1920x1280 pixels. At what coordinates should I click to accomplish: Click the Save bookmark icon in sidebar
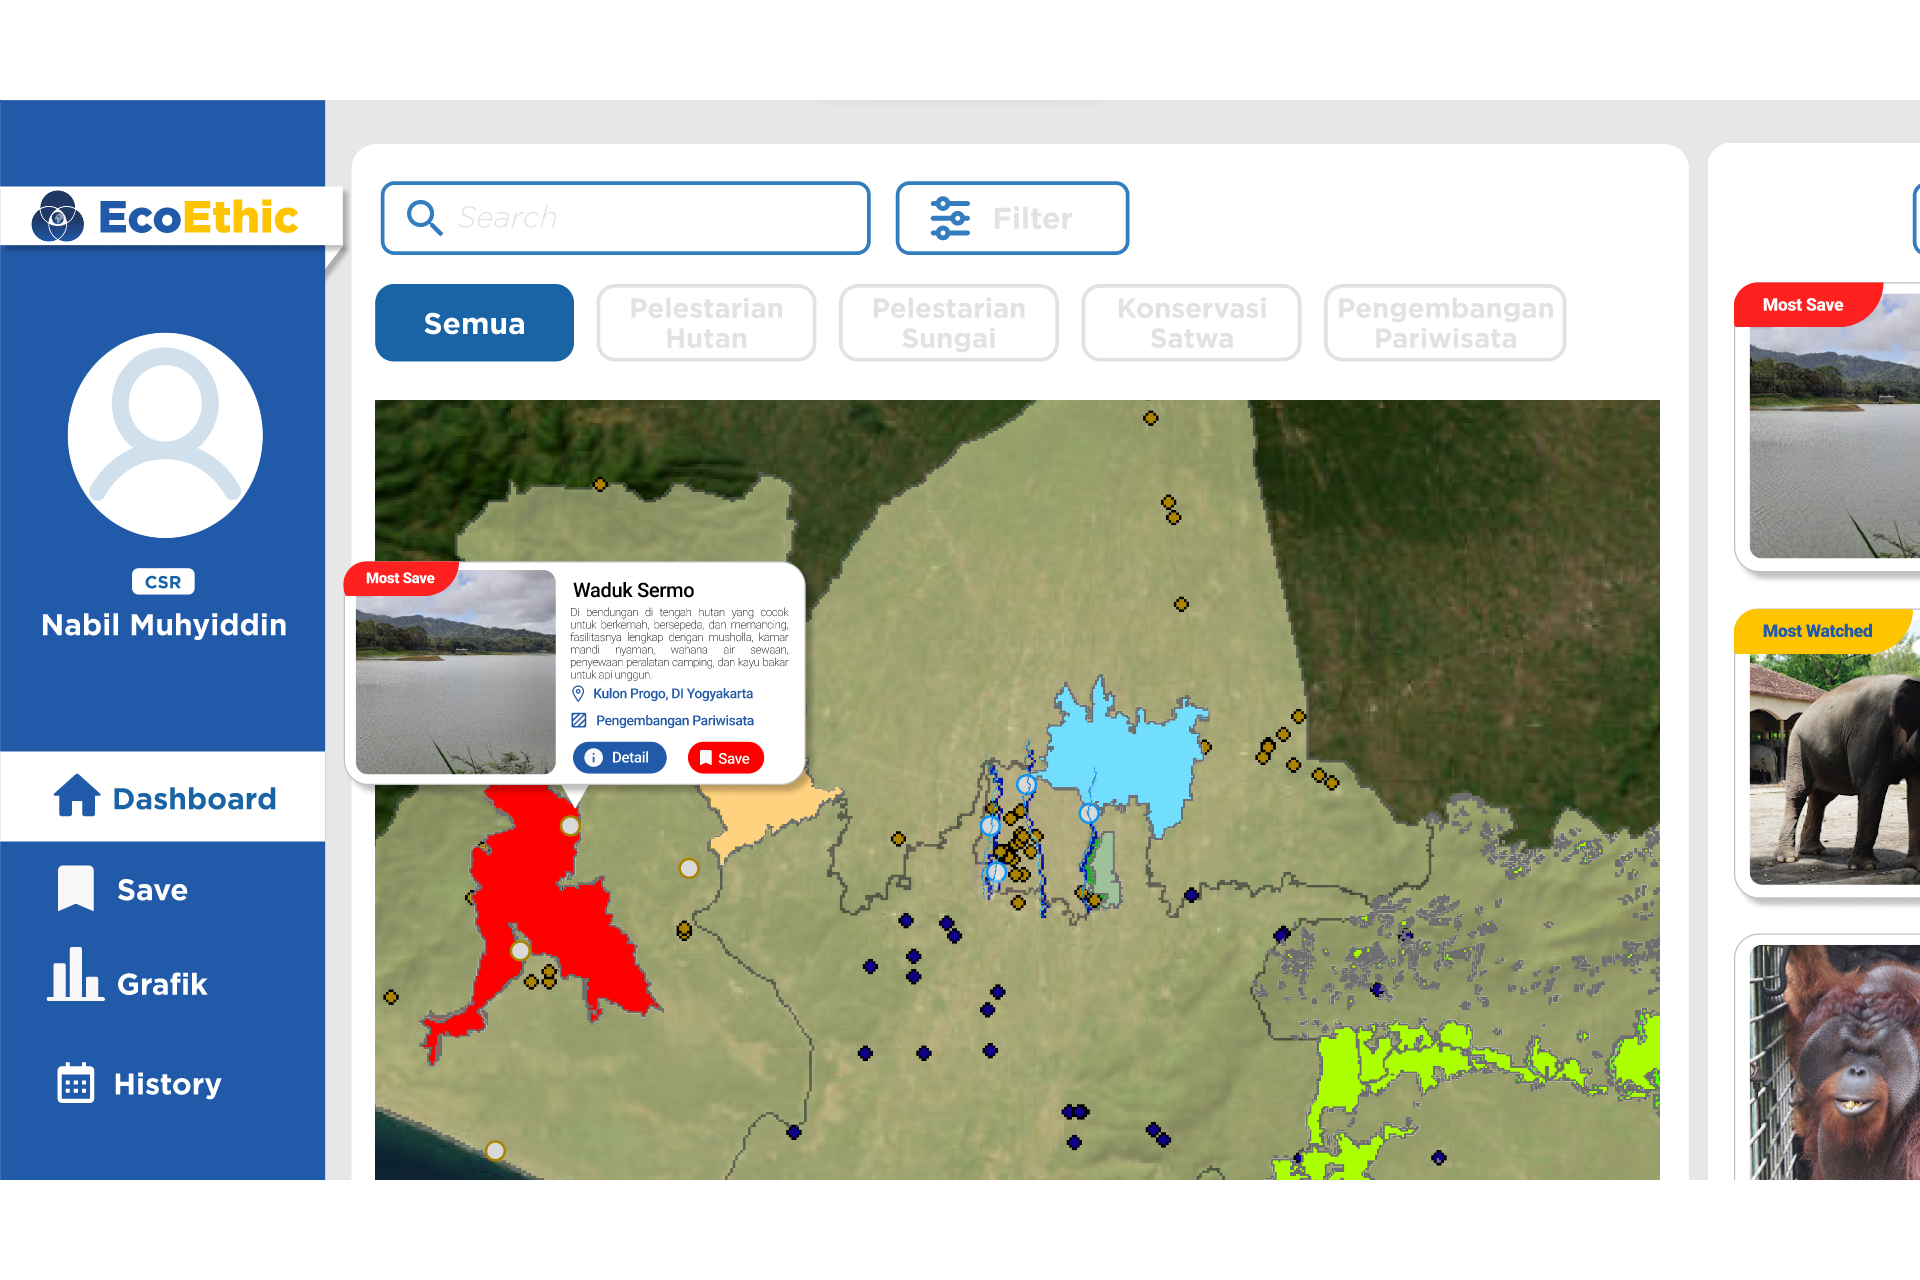click(76, 888)
